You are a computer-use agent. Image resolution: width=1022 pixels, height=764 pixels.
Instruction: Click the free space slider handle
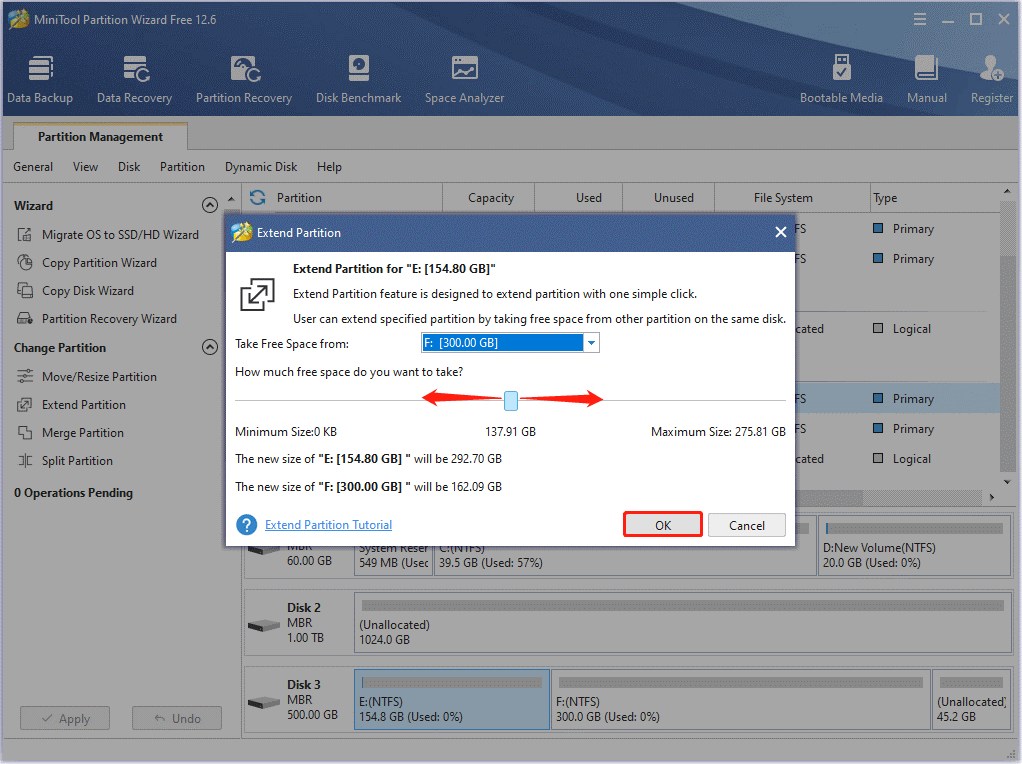[x=511, y=401]
